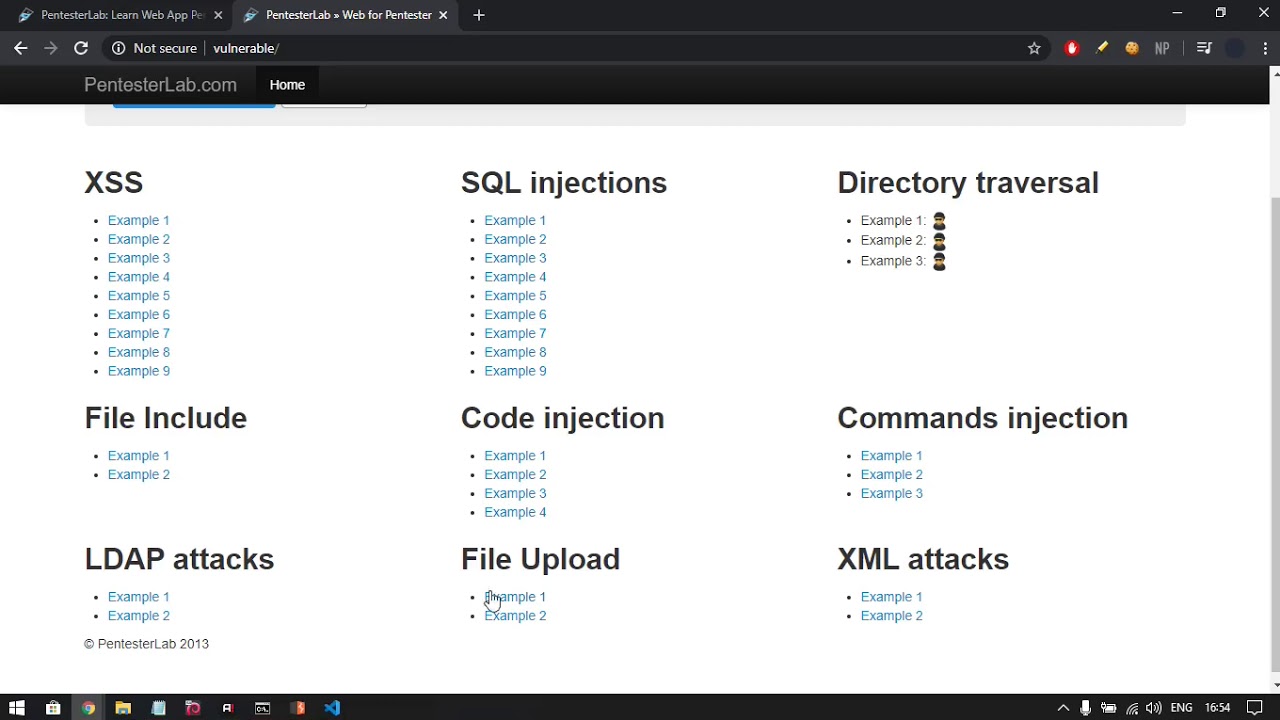Open Commands injection Example 1
Screen dimensions: 1280x720
tap(892, 456)
